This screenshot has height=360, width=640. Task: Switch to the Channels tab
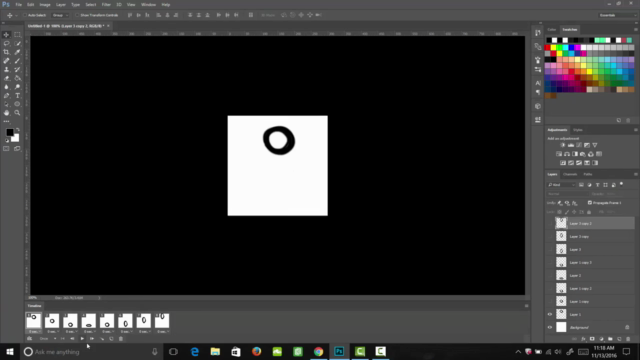click(570, 174)
